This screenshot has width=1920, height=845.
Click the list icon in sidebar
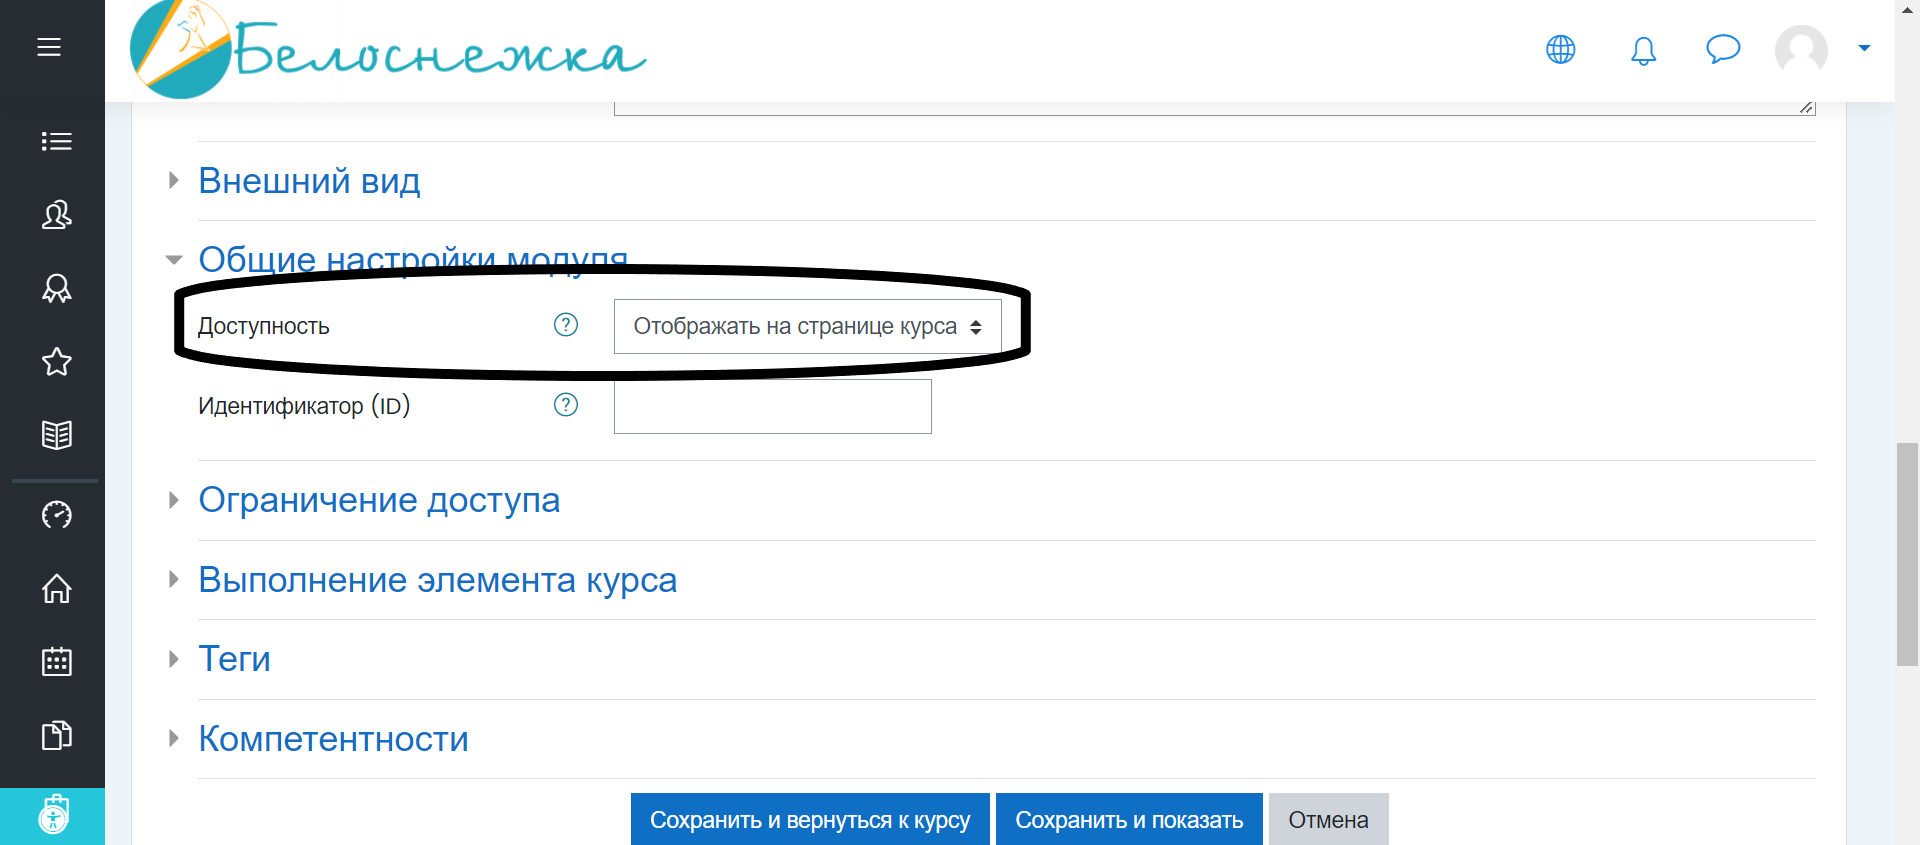(x=56, y=141)
